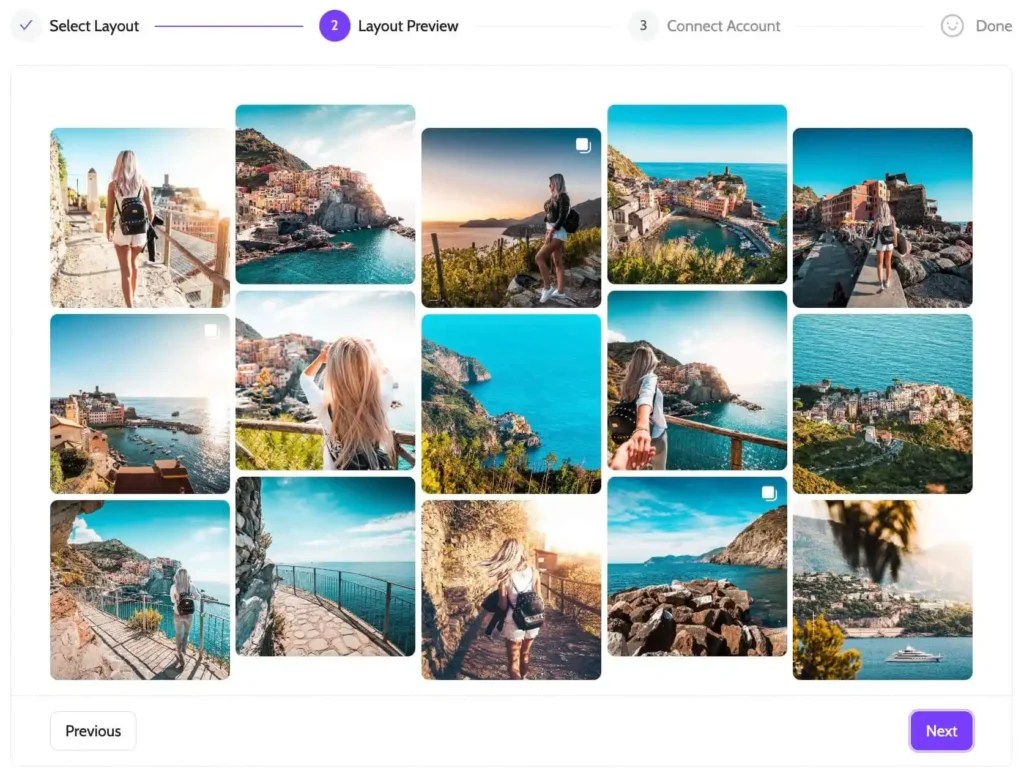Click the progress line between Select Layout and Layout Preview

click(x=228, y=26)
